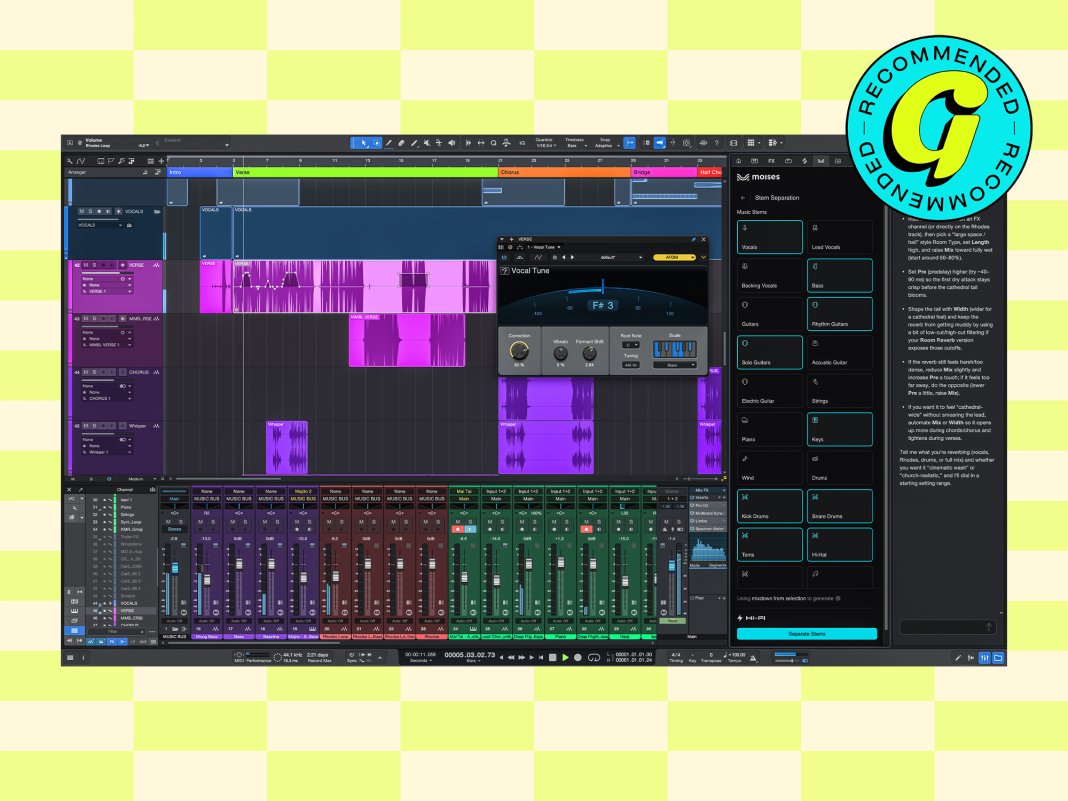This screenshot has width=1068, height=801.
Task: Click the Separate Stems button
Action: [806, 633]
